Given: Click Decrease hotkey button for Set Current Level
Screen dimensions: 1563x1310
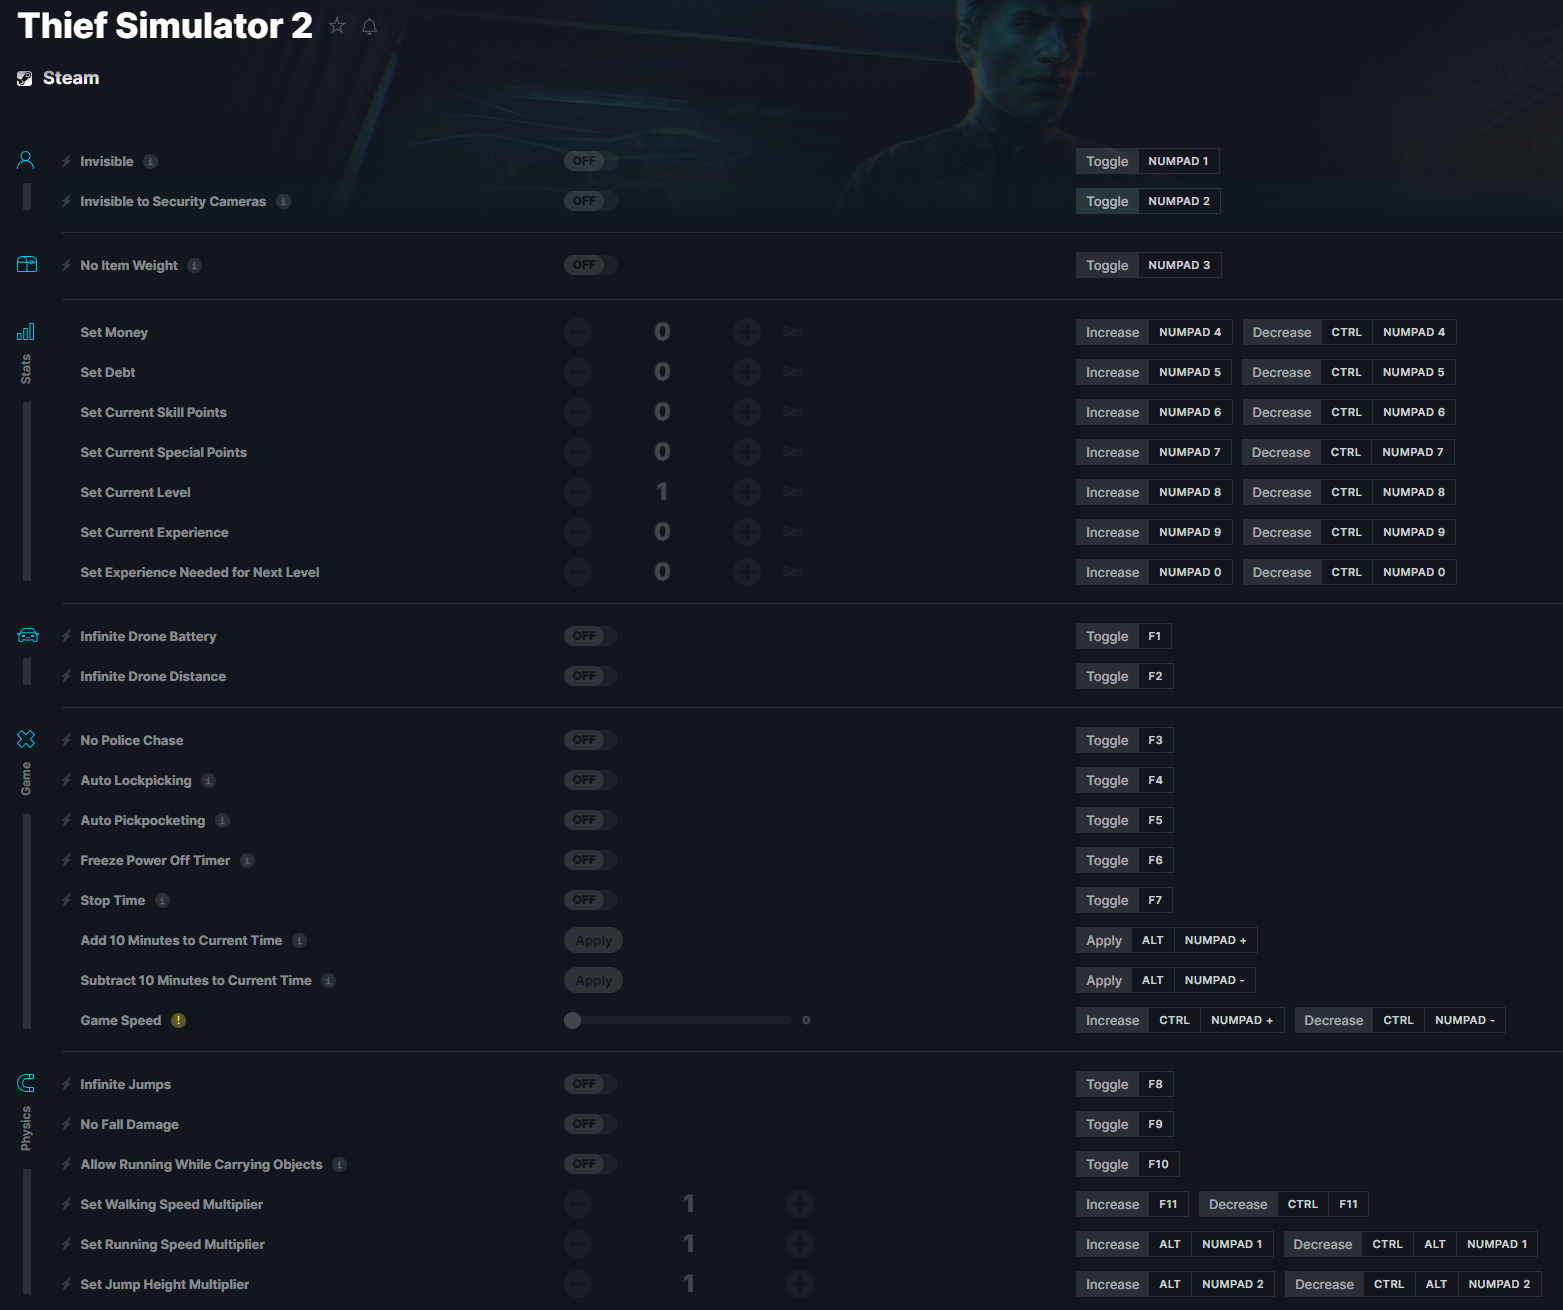Looking at the screenshot, I should [x=1281, y=492].
